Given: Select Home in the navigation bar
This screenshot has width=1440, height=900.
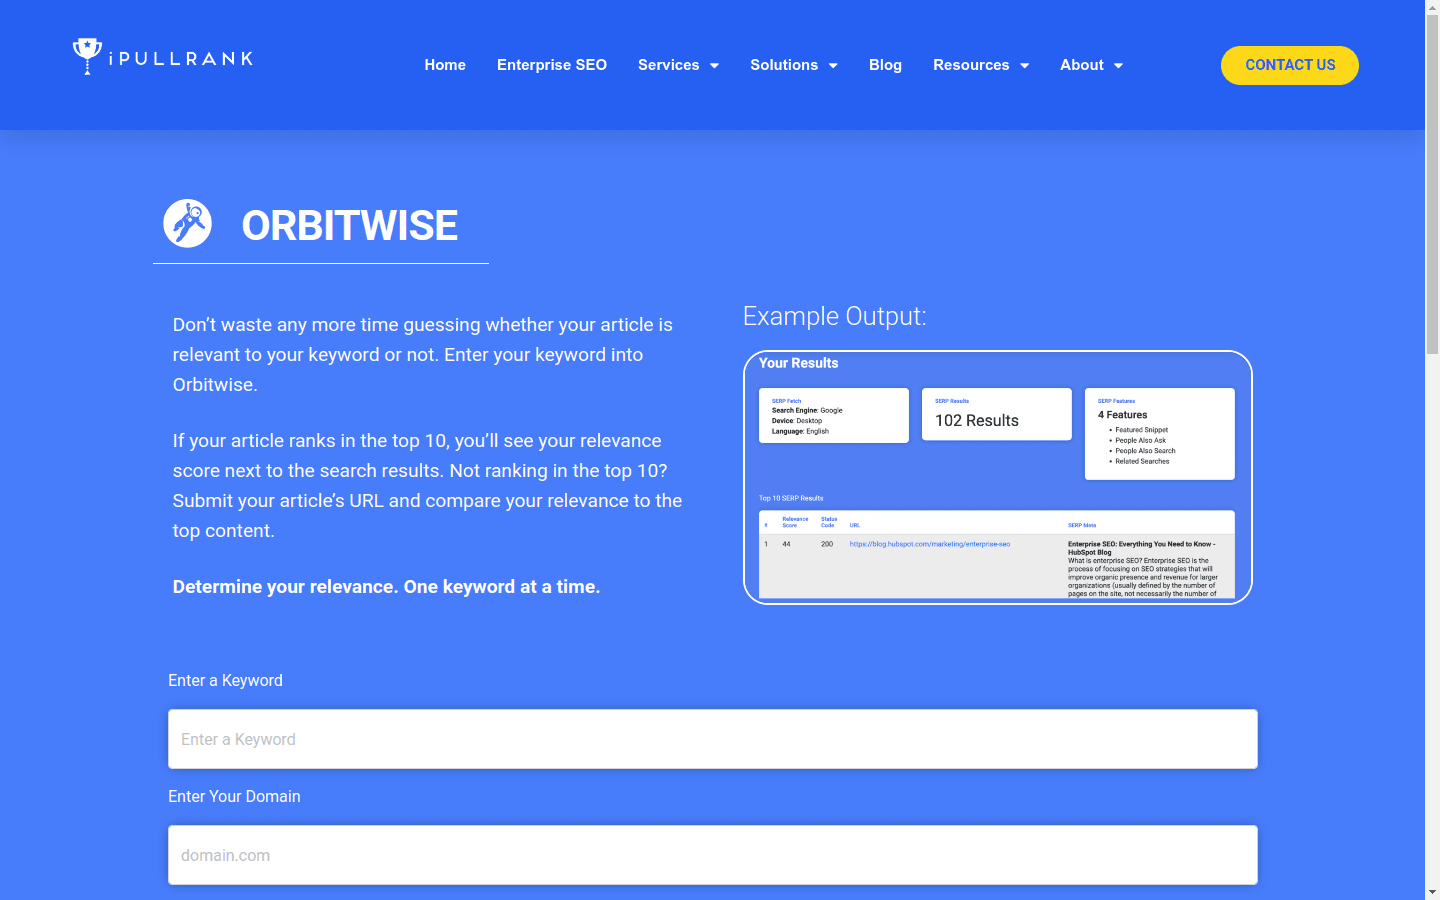Looking at the screenshot, I should point(444,65).
